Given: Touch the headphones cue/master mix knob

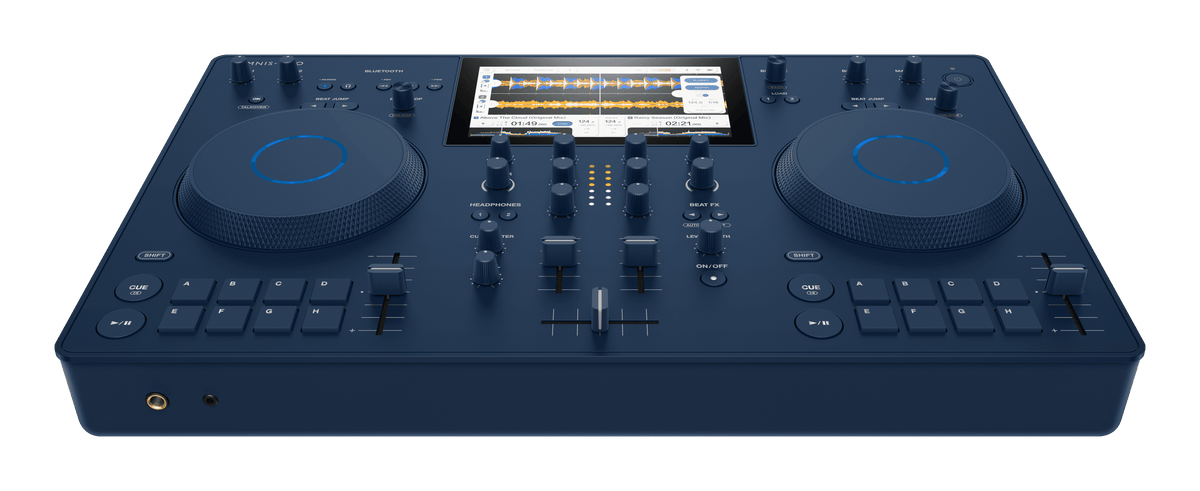Looking at the screenshot, I should [x=489, y=237].
